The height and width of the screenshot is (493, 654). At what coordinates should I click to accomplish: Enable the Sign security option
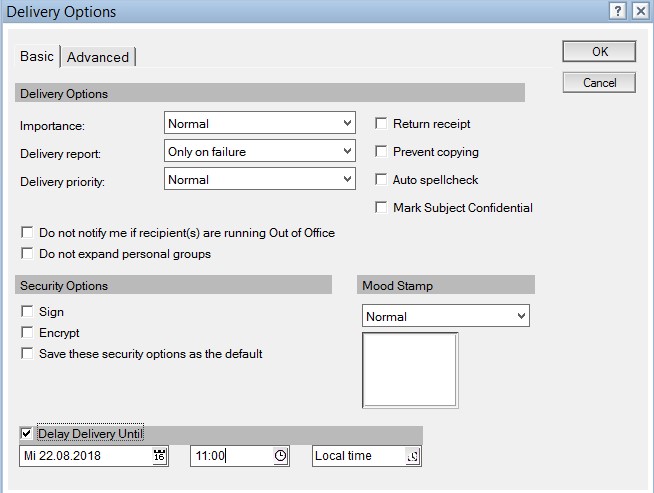click(x=27, y=312)
